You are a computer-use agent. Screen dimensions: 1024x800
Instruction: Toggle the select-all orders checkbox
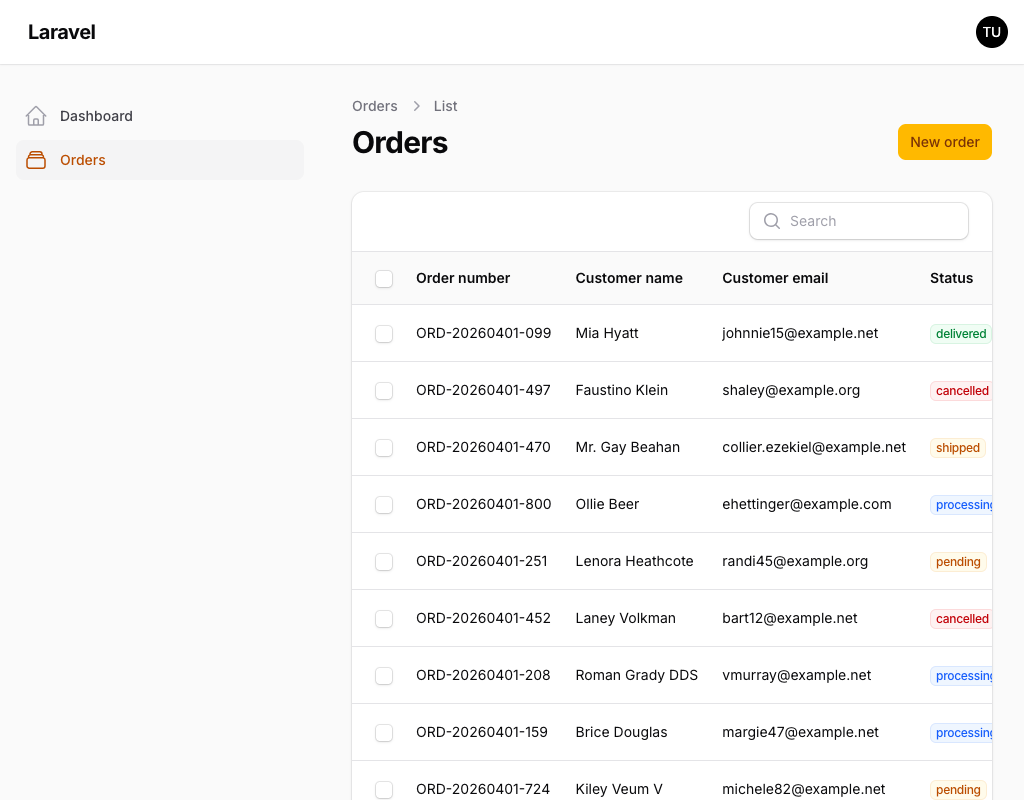click(x=384, y=279)
